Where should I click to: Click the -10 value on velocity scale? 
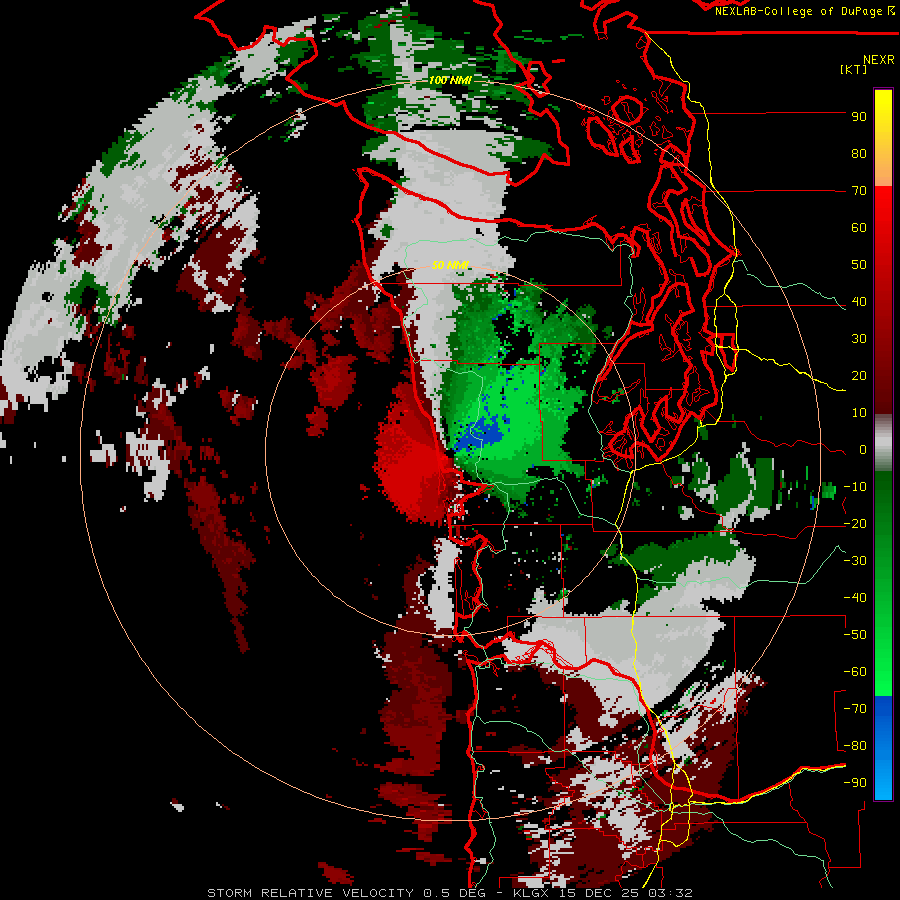[x=855, y=487]
